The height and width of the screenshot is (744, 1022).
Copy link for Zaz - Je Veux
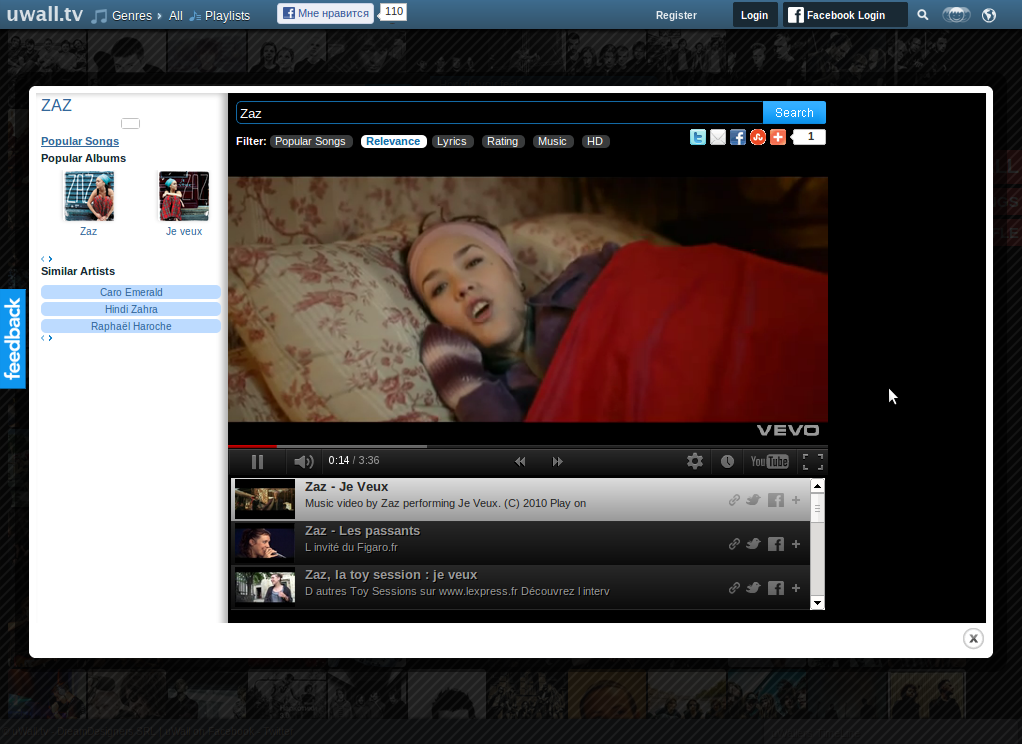pos(734,500)
